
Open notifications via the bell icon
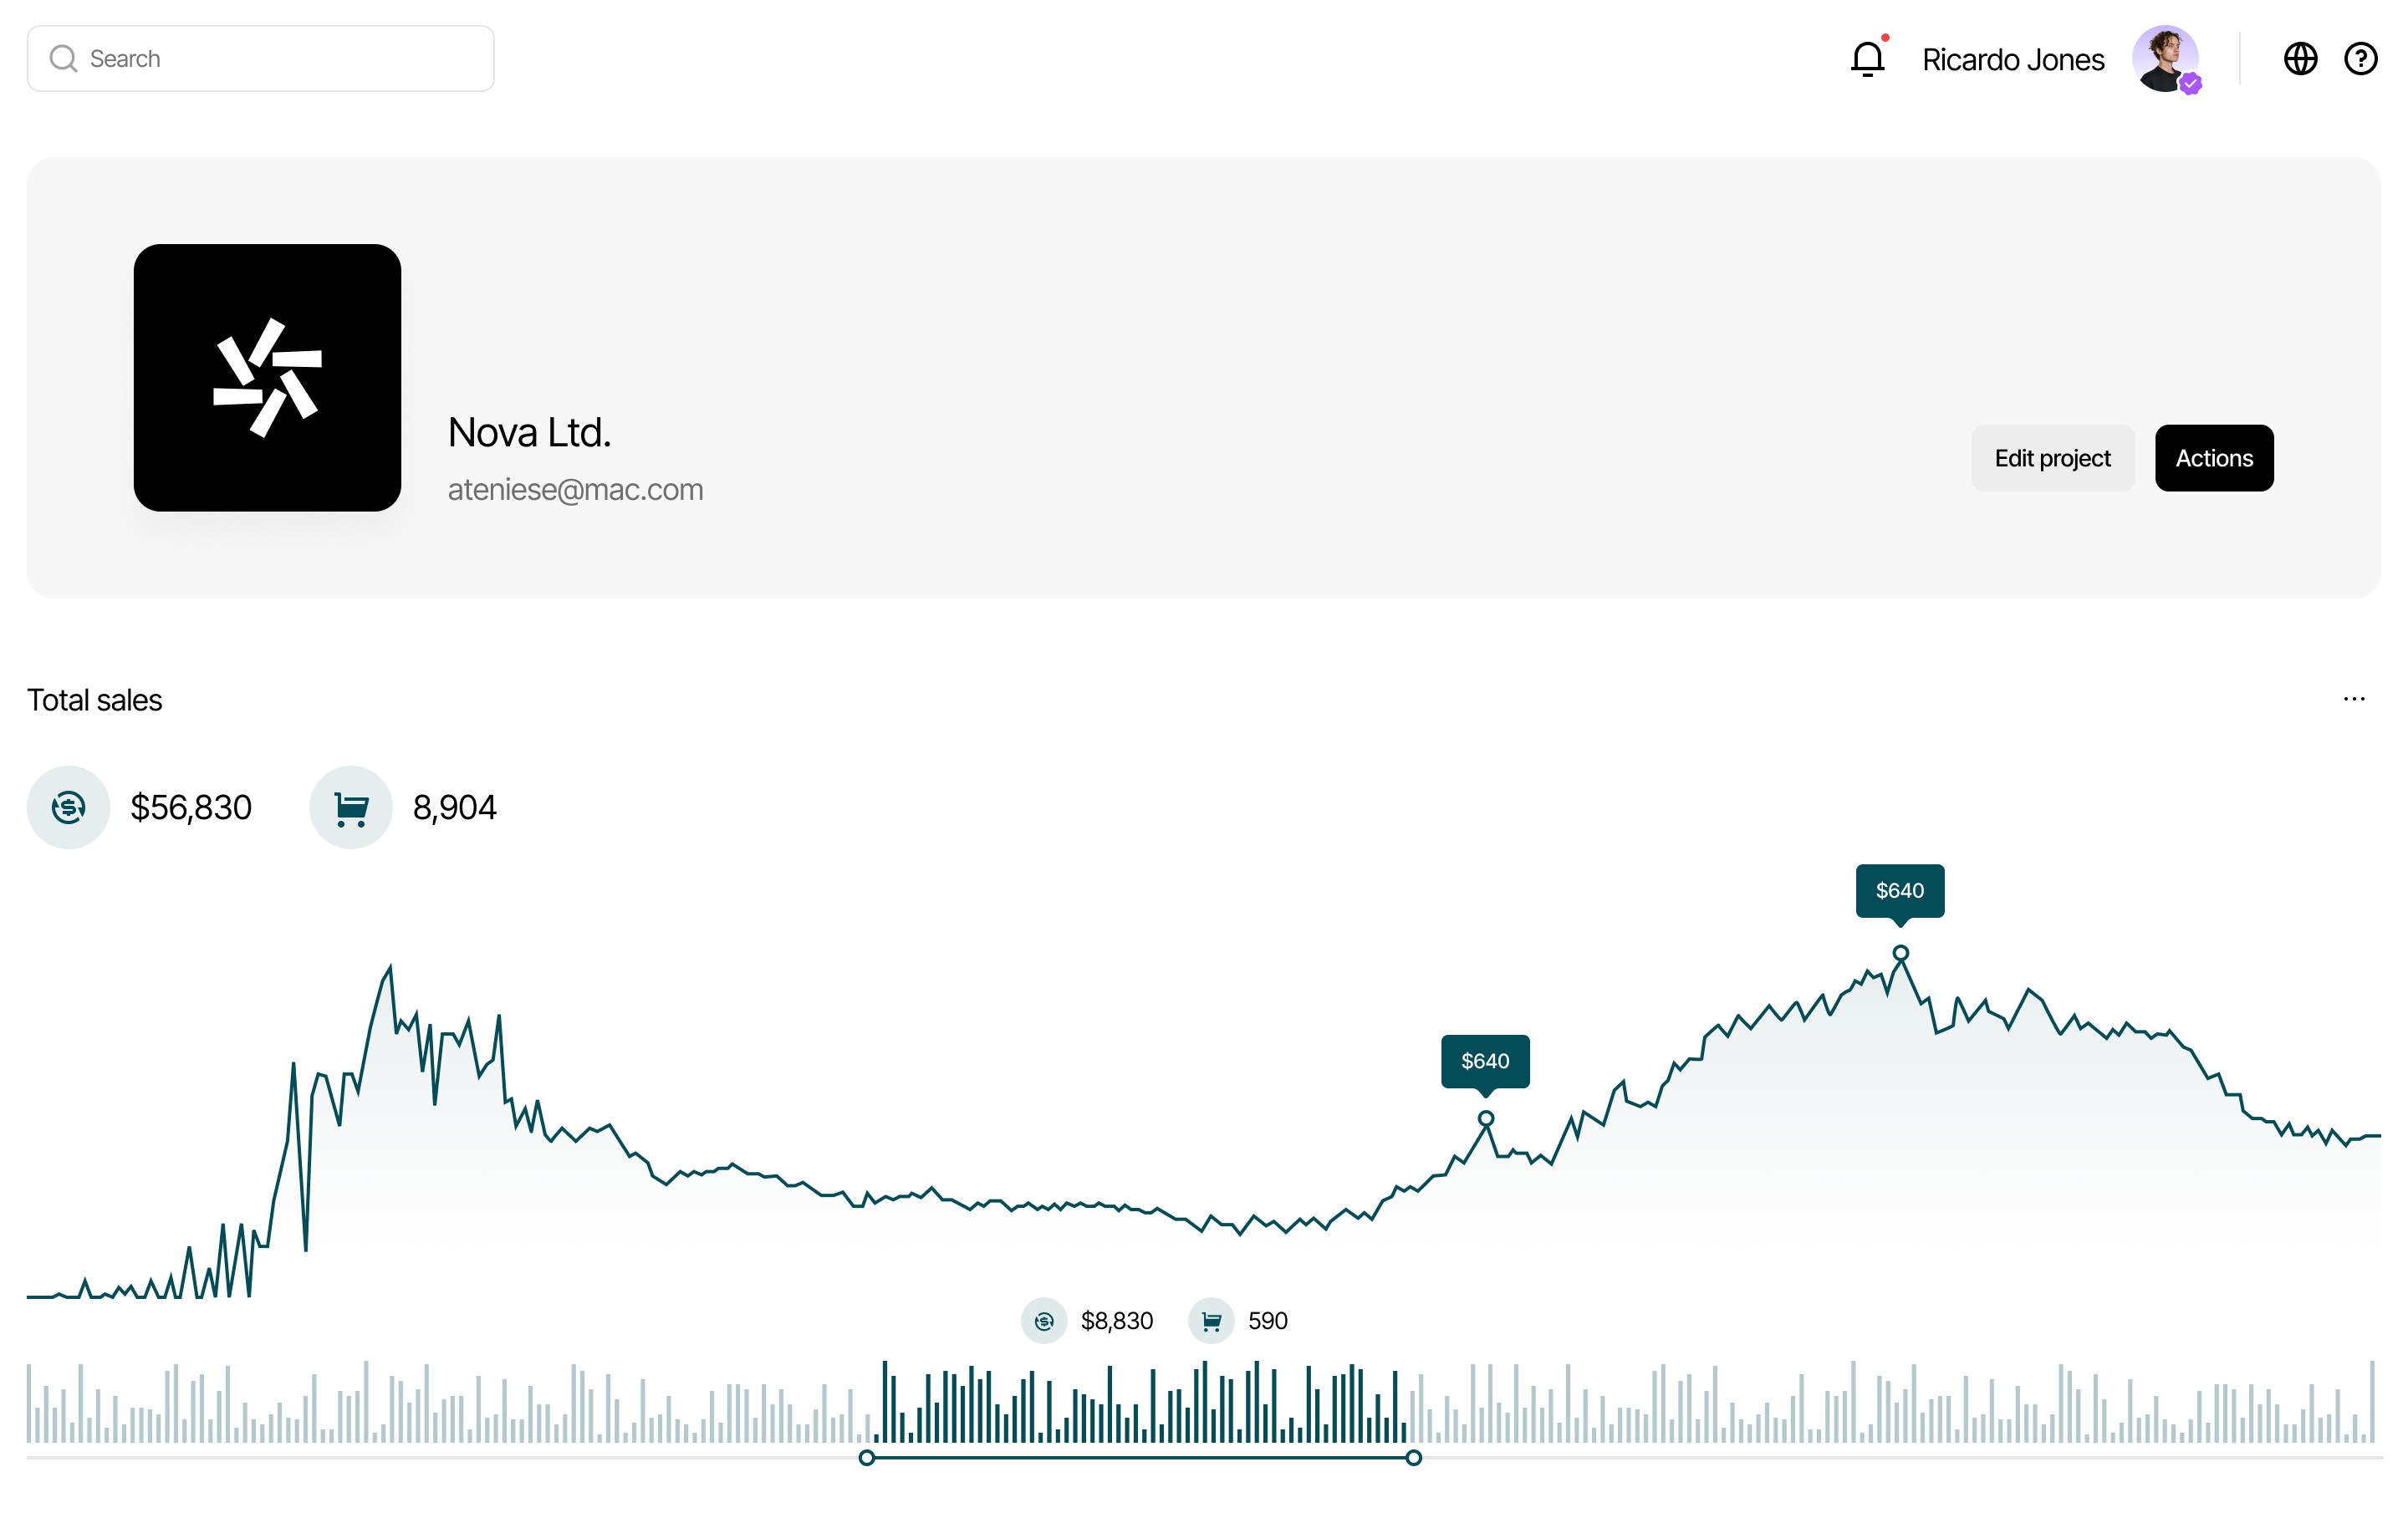[x=1868, y=59]
